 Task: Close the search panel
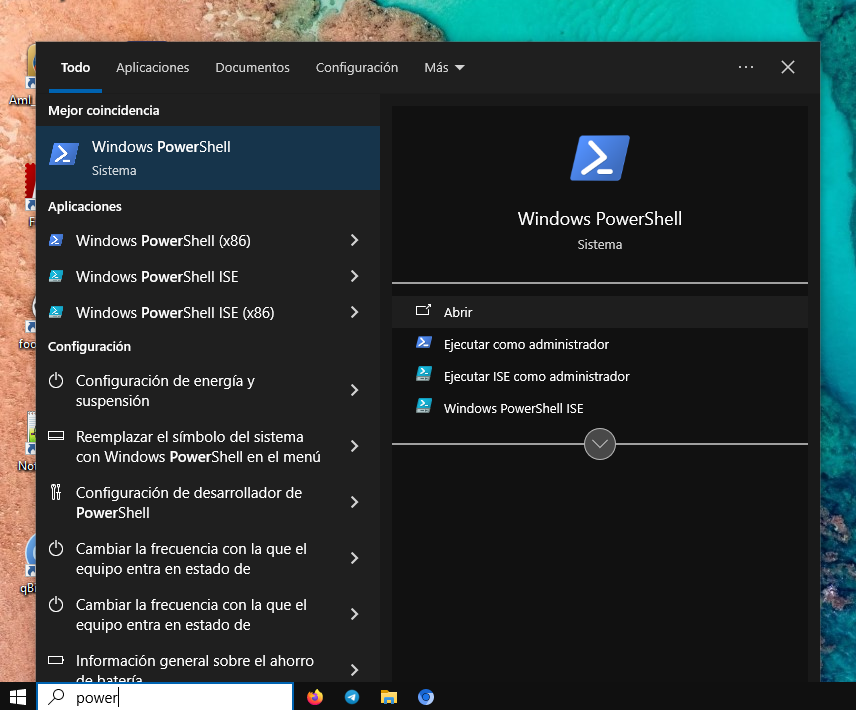coord(788,67)
